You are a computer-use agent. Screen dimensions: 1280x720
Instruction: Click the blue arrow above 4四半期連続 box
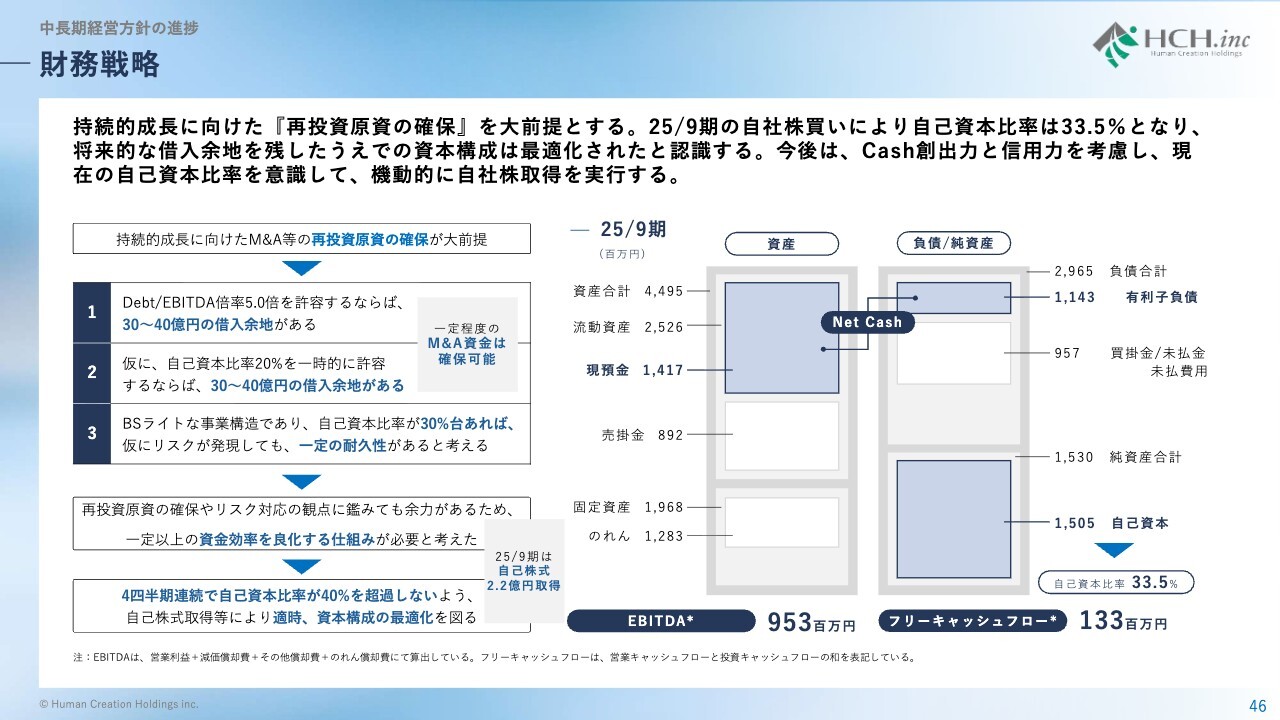coord(301,565)
